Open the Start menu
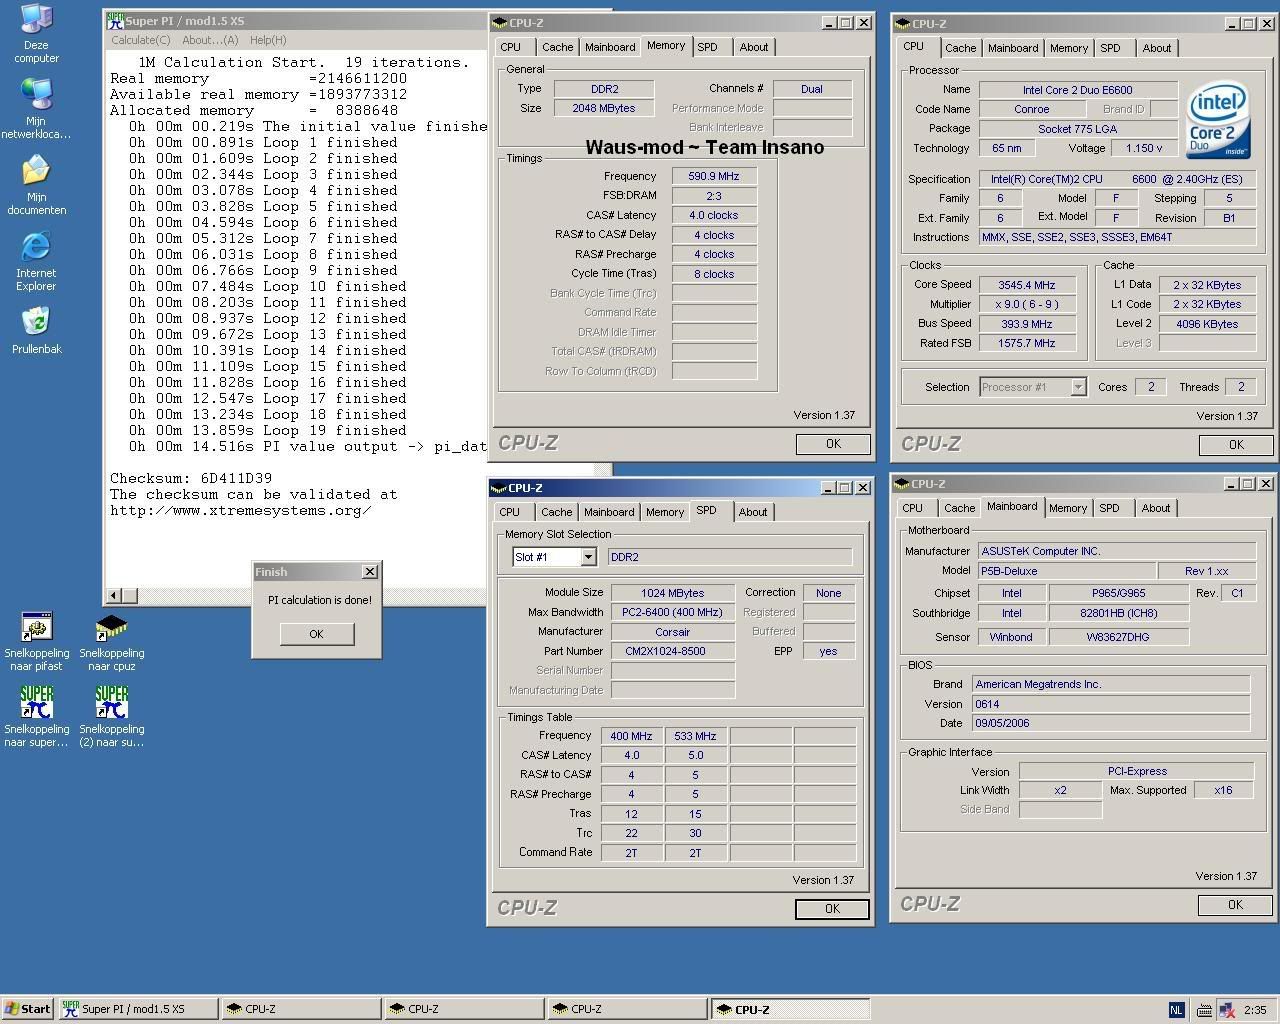Image resolution: width=1280 pixels, height=1024 pixels. click(28, 1009)
